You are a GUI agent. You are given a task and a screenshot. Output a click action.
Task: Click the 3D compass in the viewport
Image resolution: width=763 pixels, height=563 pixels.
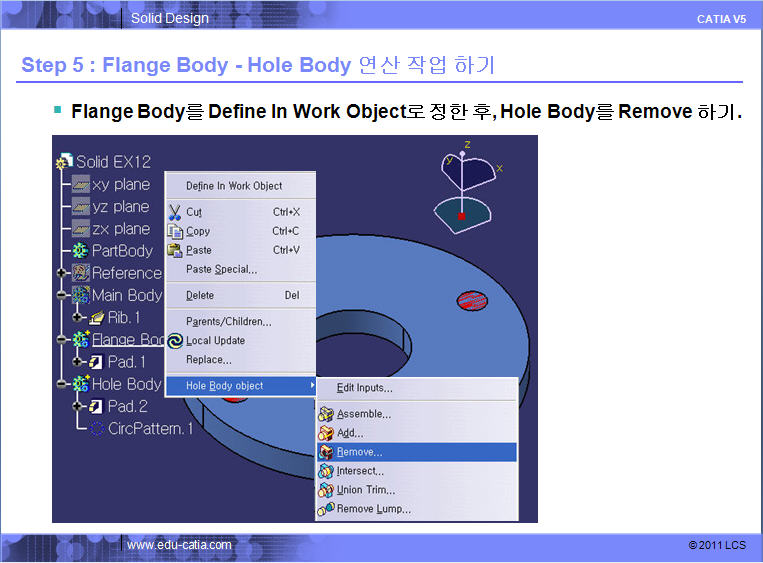(x=465, y=187)
